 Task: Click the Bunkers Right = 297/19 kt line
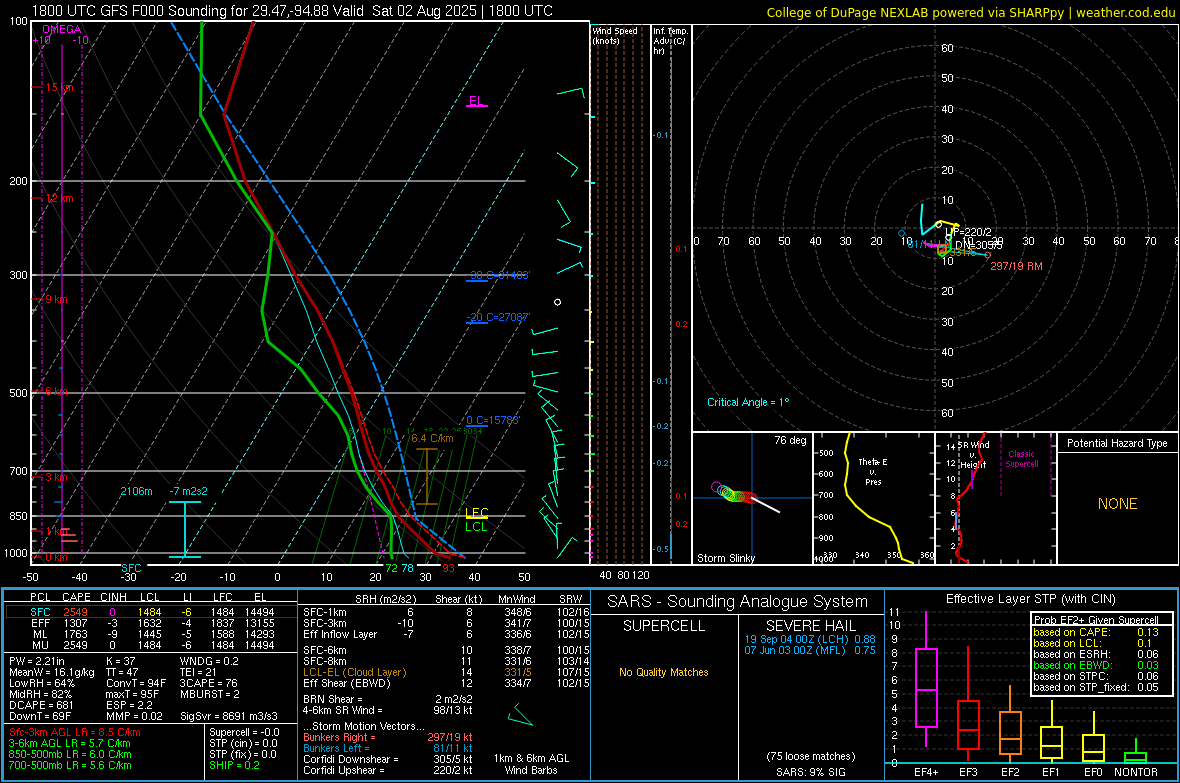pyautogui.click(x=388, y=737)
